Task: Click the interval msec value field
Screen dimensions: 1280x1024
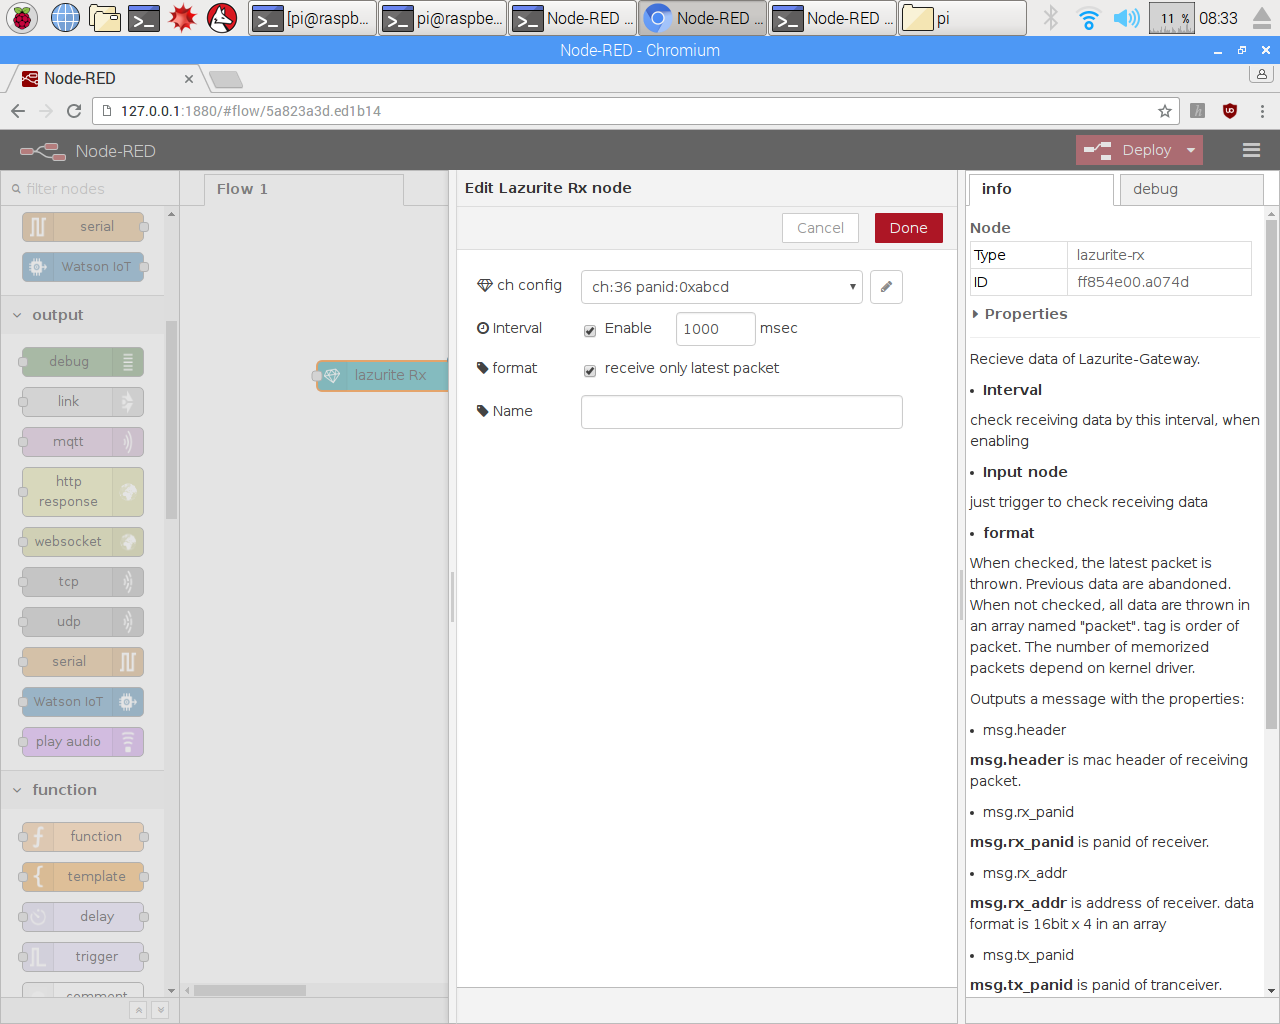Action: tap(716, 329)
